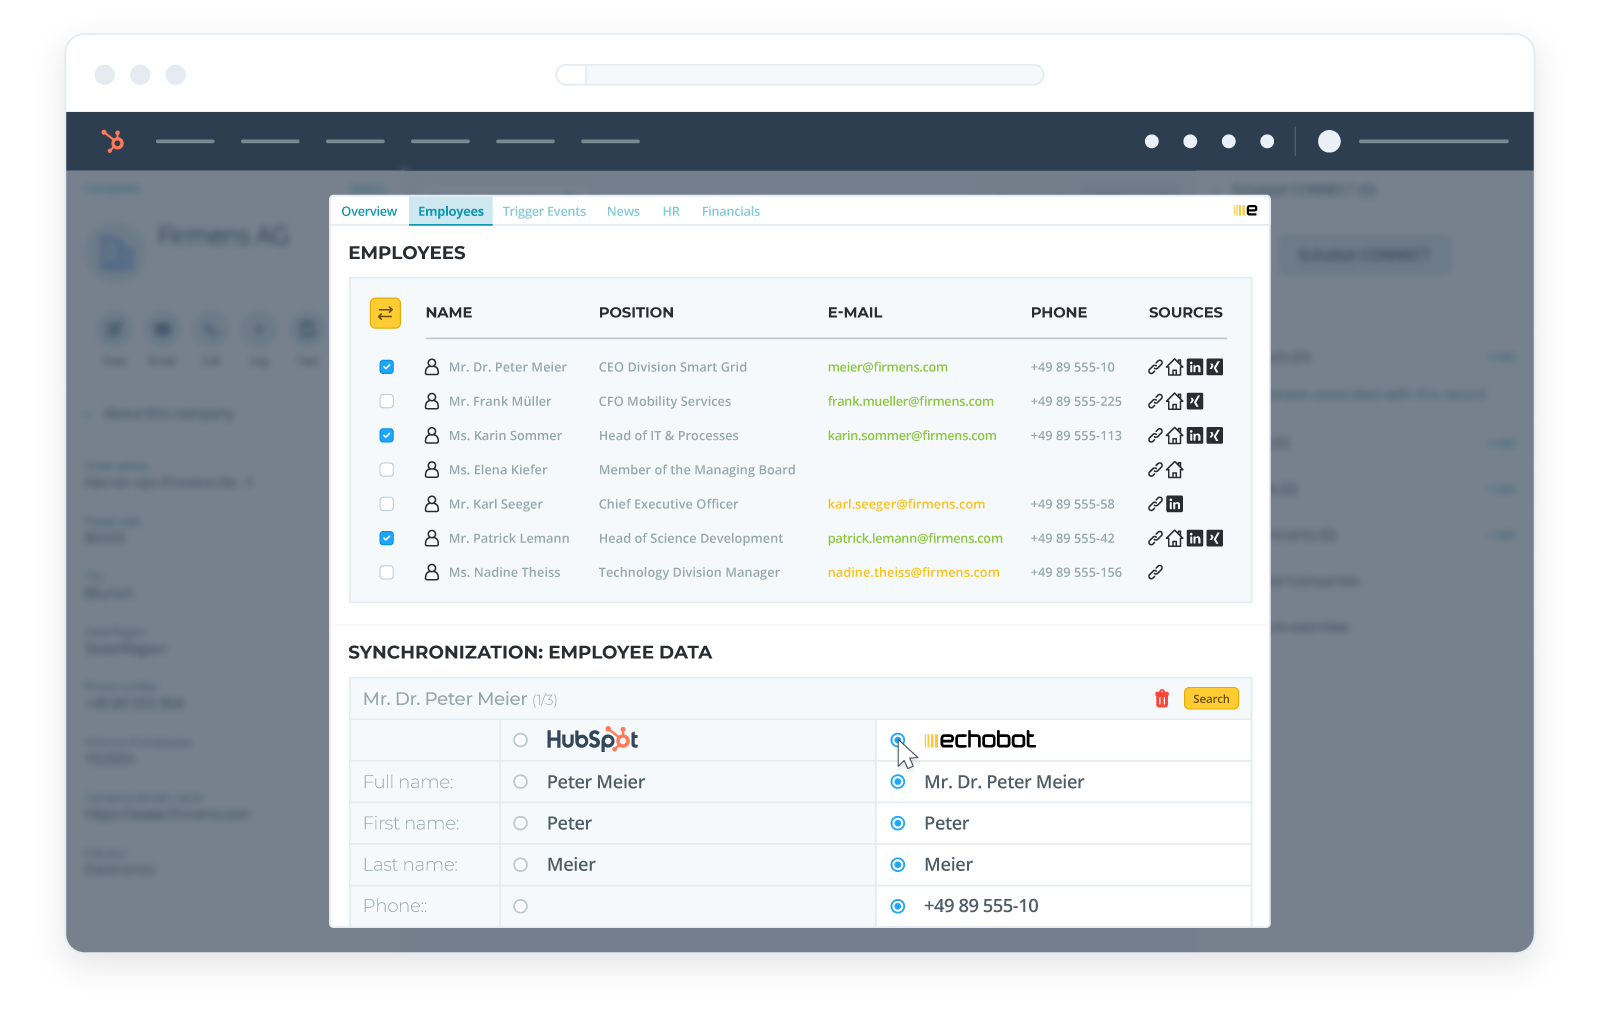Image resolution: width=1600 pixels, height=1019 pixels.
Task: Click the link icon for Nadine Theiss
Action: (1156, 572)
